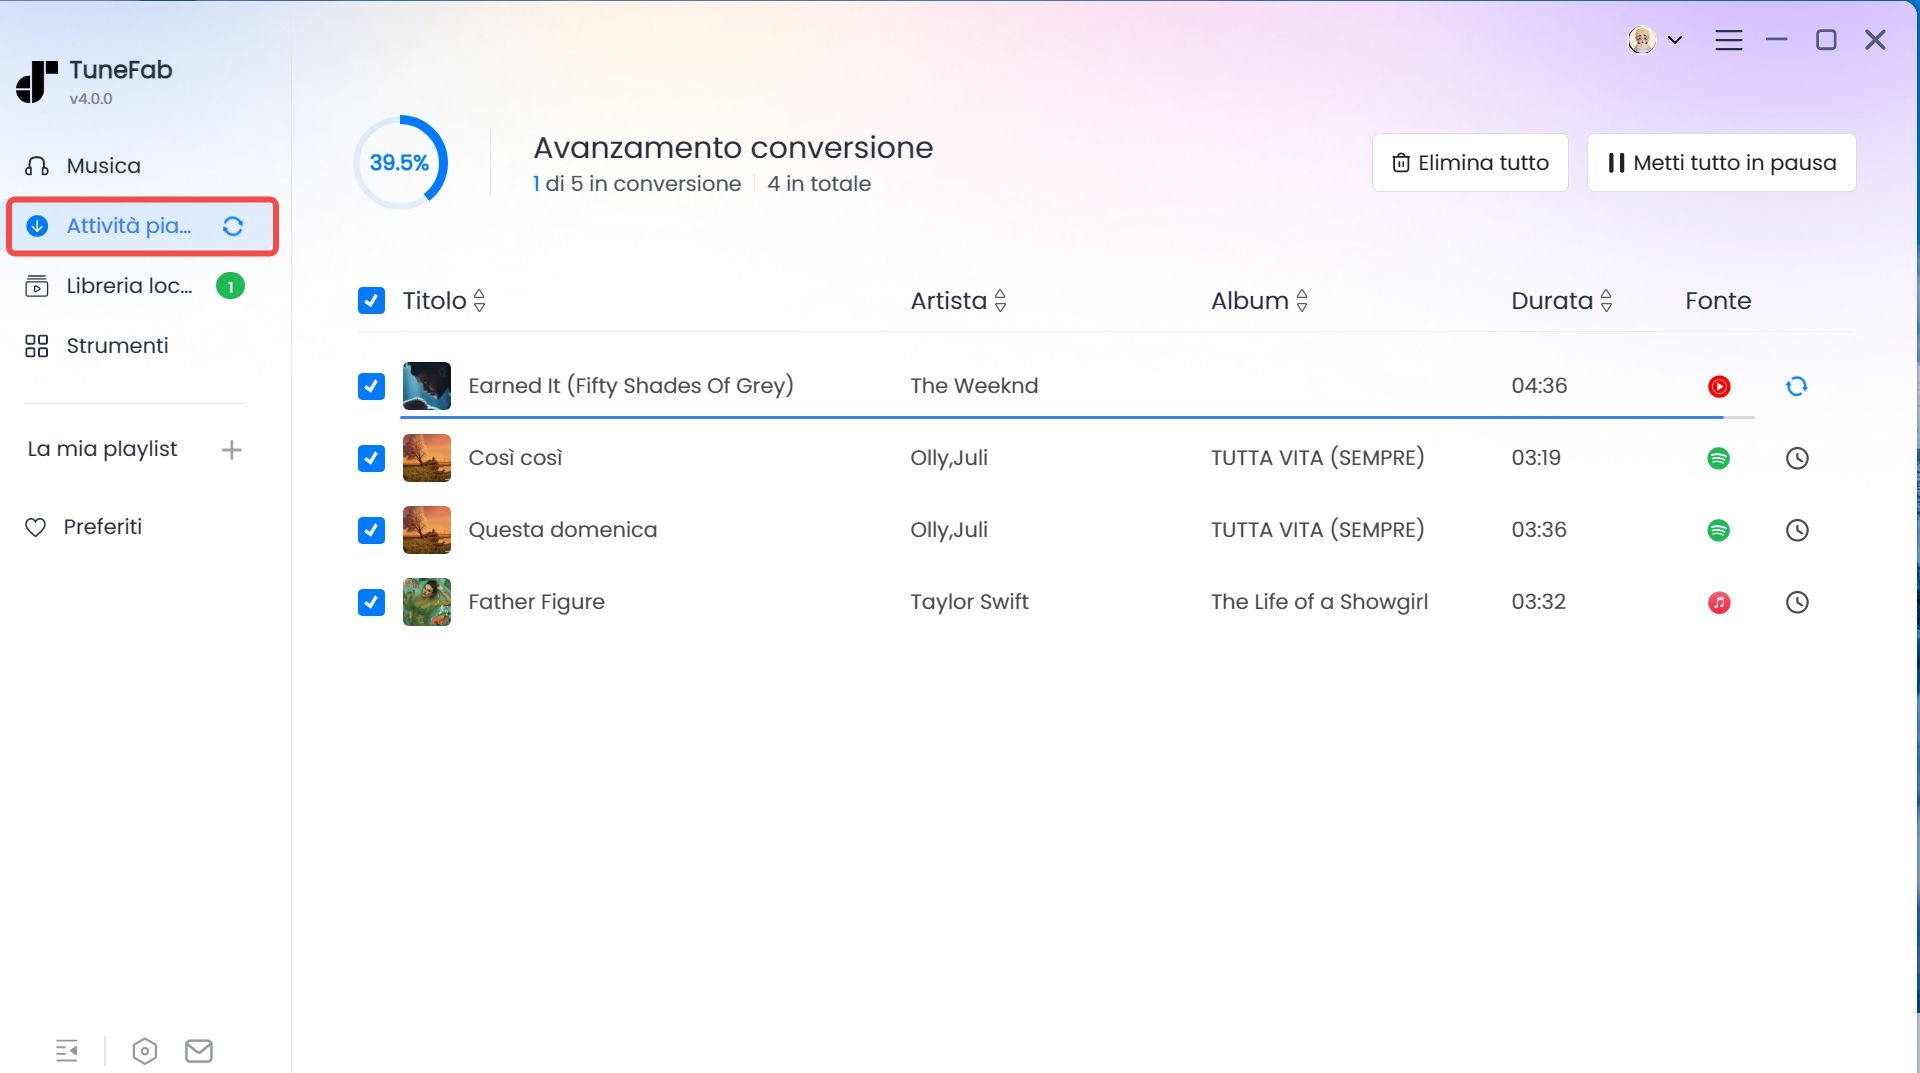1920x1073 pixels.
Task: Open the hamburger menu at top right
Action: (x=1729, y=40)
